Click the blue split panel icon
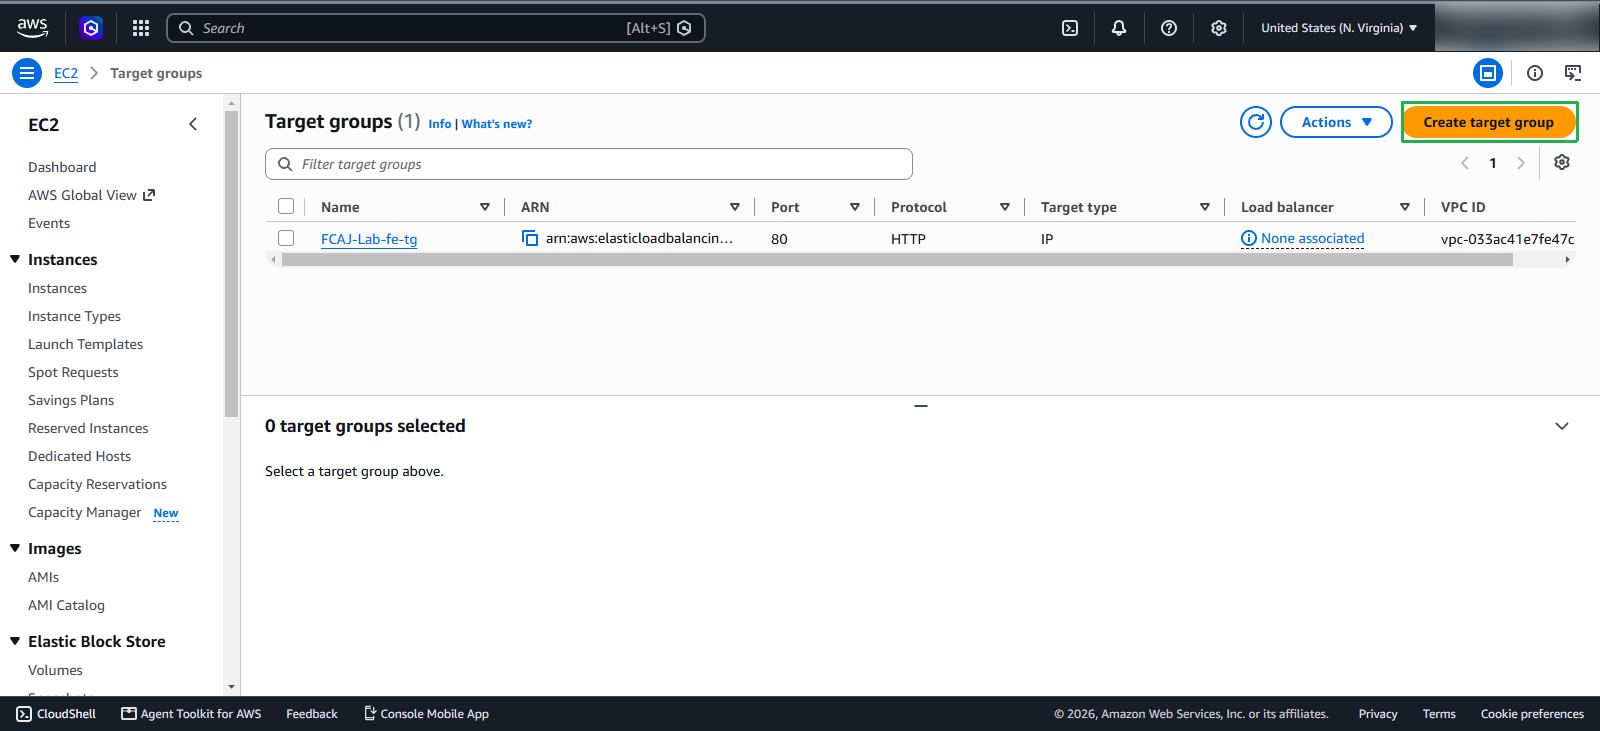 pyautogui.click(x=1488, y=73)
